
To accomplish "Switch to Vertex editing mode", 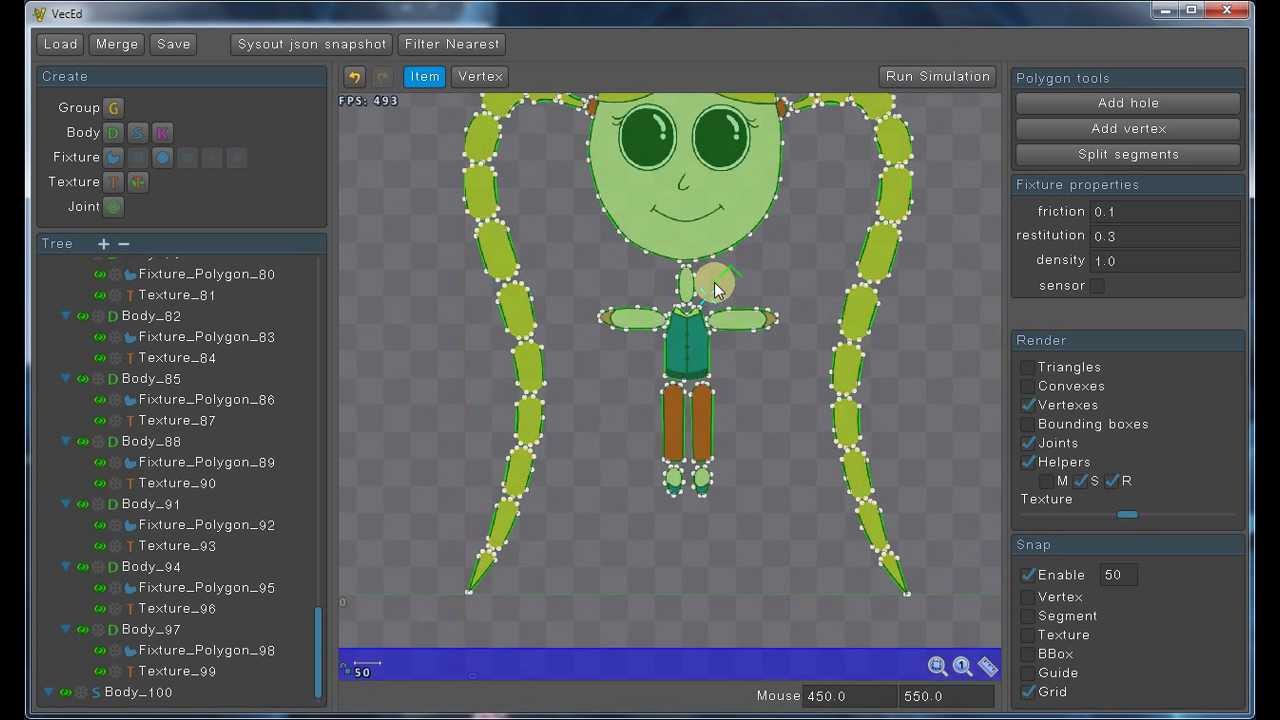I will (480, 77).
